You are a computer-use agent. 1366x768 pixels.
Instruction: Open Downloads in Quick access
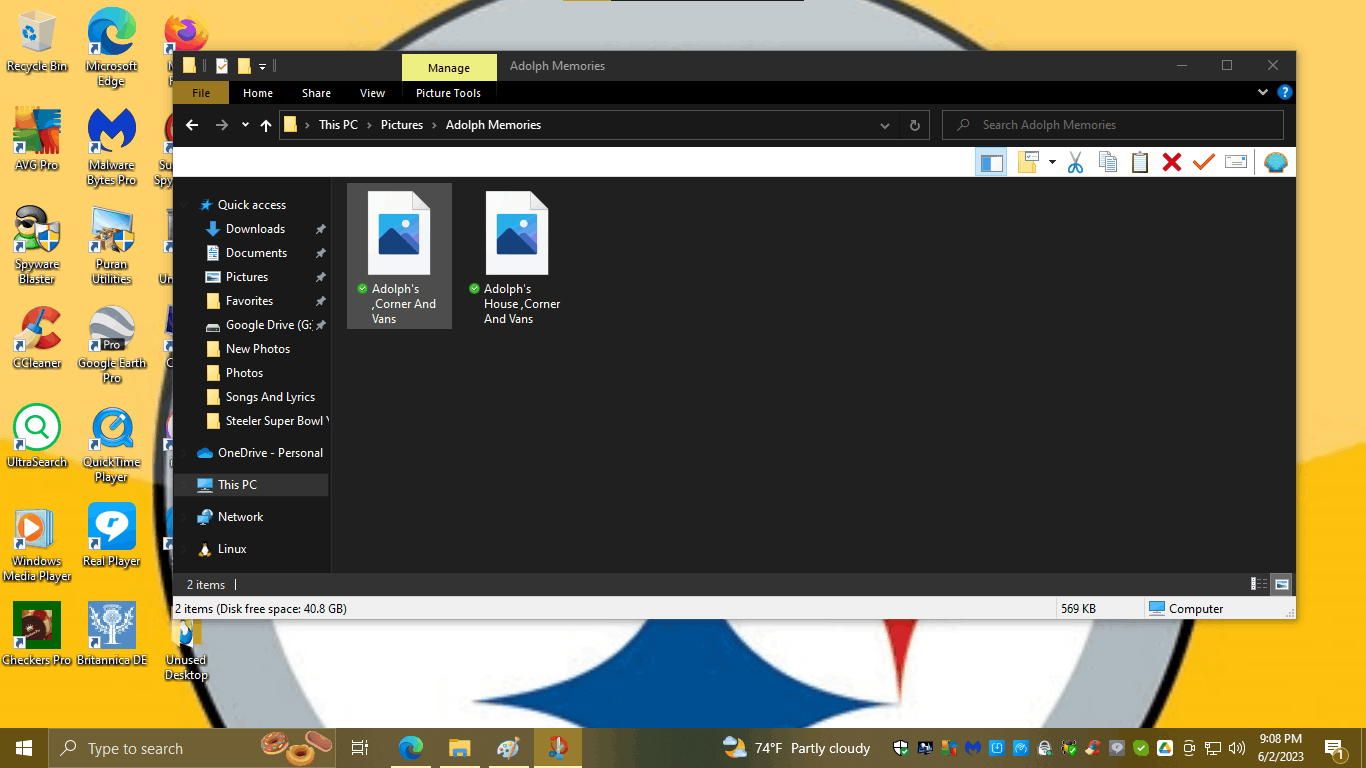tap(255, 229)
